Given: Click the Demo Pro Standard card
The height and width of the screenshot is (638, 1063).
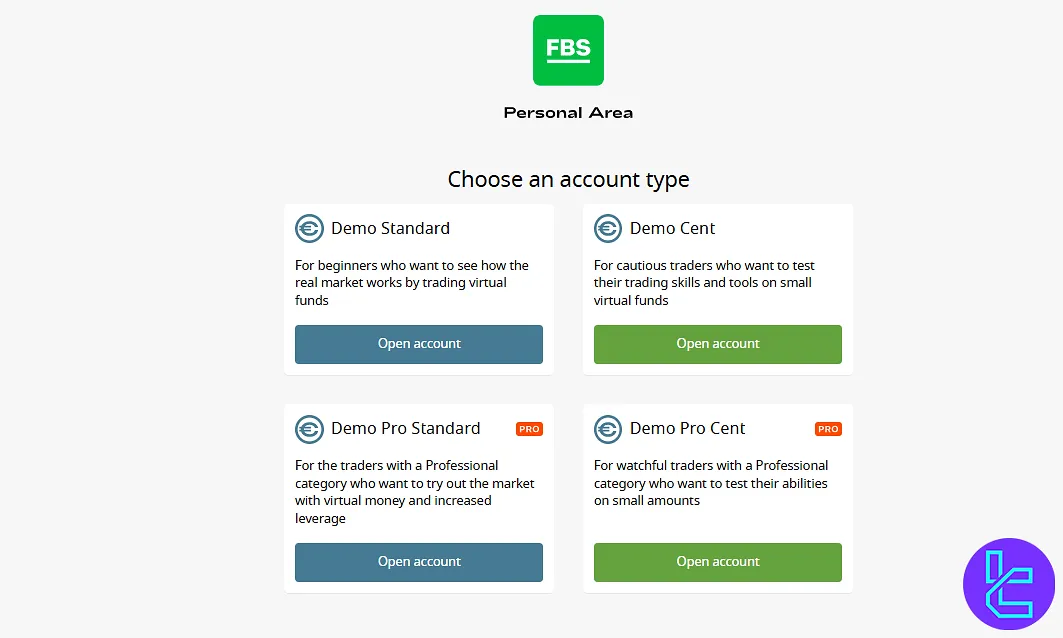Looking at the screenshot, I should click(418, 497).
